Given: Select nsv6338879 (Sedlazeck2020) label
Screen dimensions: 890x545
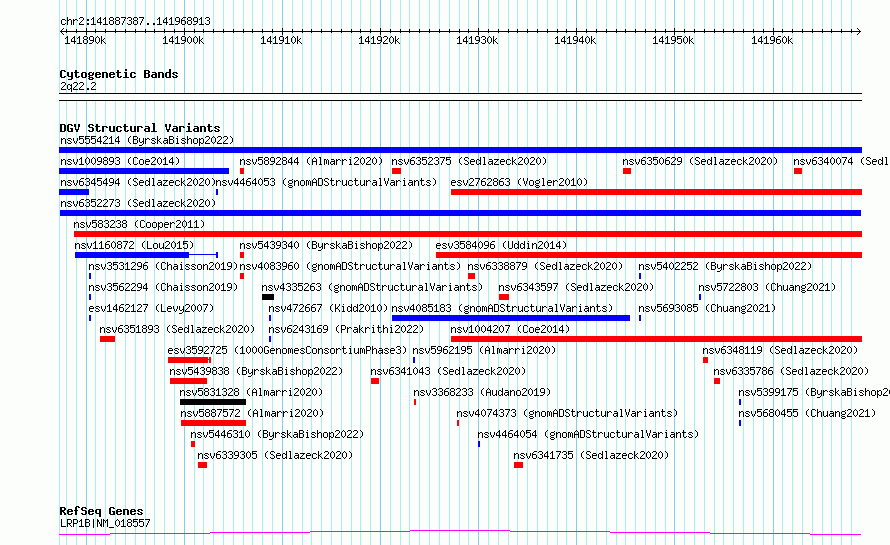Looking at the screenshot, I should [x=545, y=266].
